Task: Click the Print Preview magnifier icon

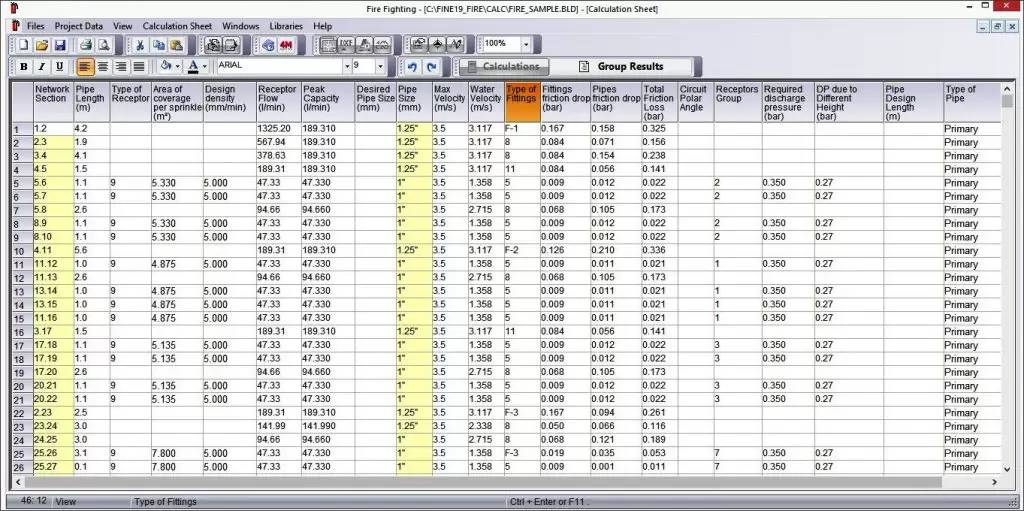Action: (x=103, y=45)
